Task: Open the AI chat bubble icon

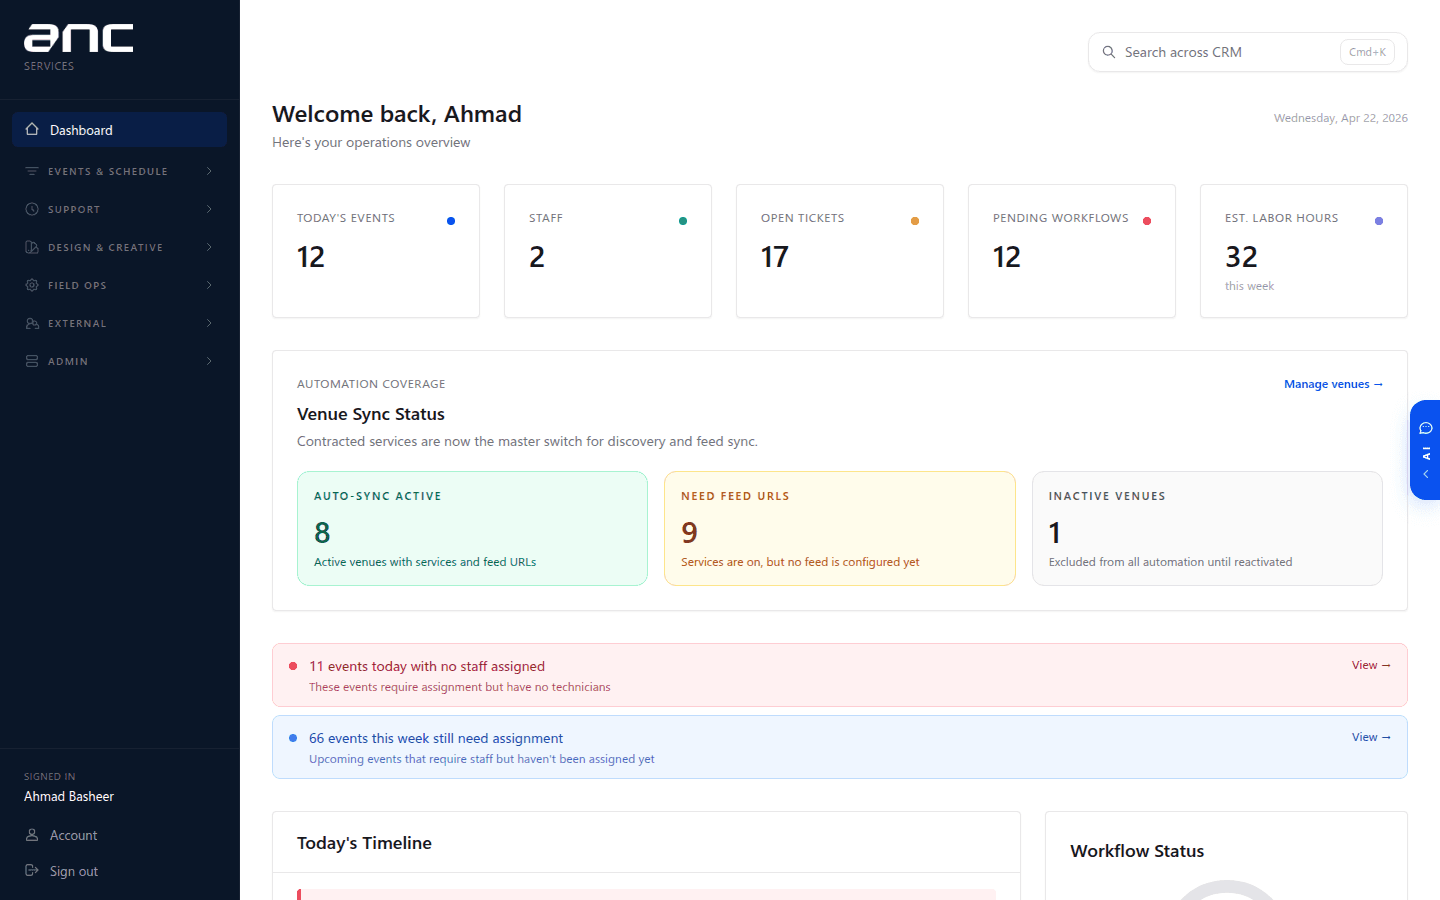Action: tap(1426, 428)
